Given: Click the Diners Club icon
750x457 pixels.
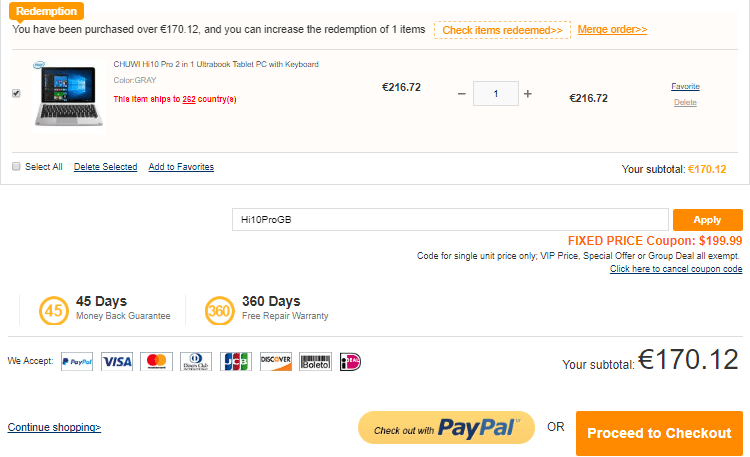Looking at the screenshot, I should pyautogui.click(x=196, y=361).
